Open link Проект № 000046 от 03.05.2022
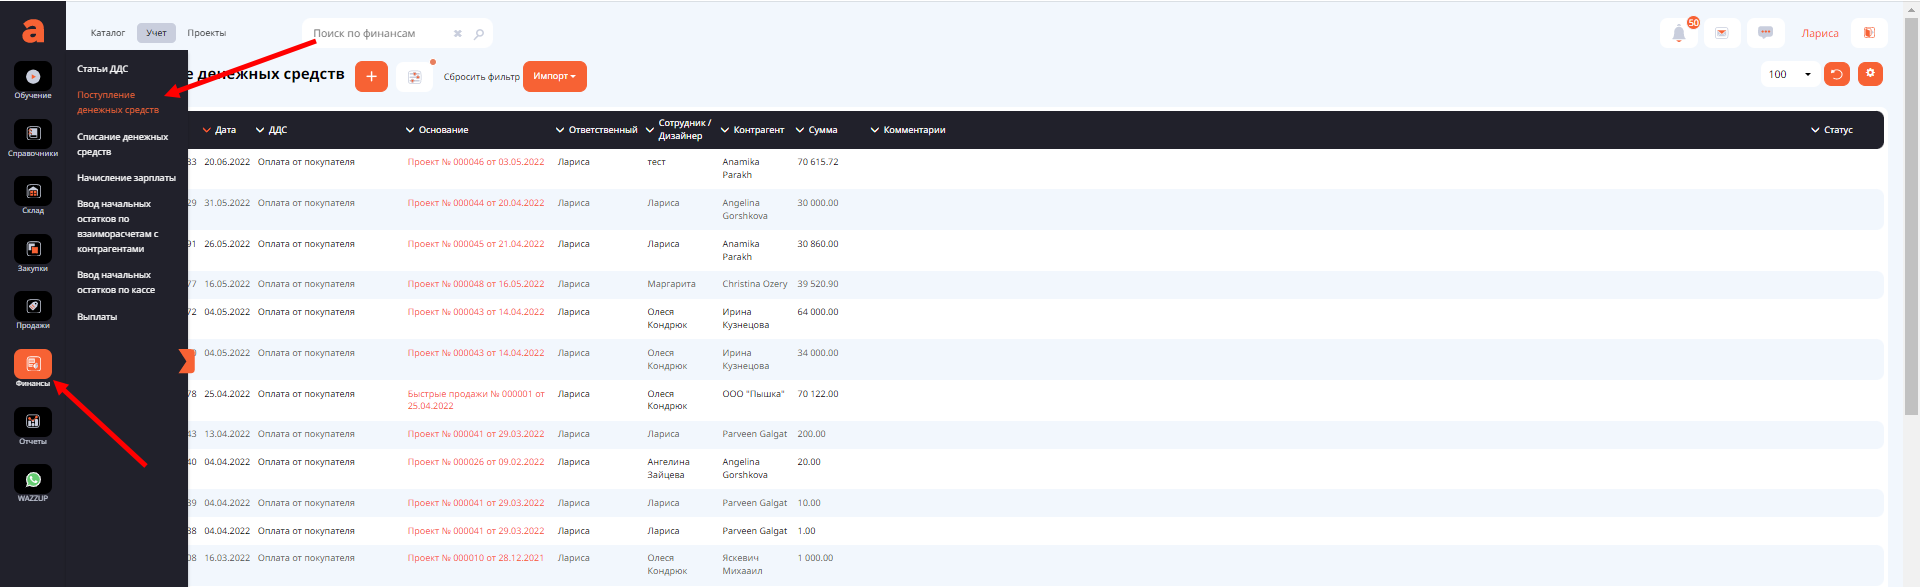Image resolution: width=1920 pixels, height=587 pixels. click(x=476, y=162)
